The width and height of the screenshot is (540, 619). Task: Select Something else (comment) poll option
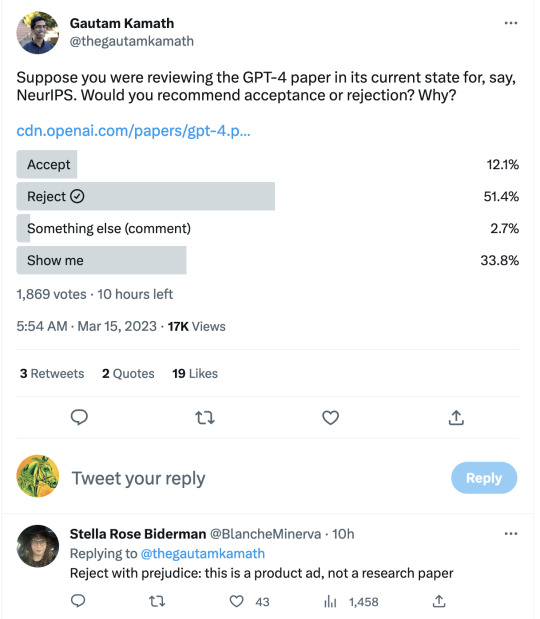tap(268, 228)
